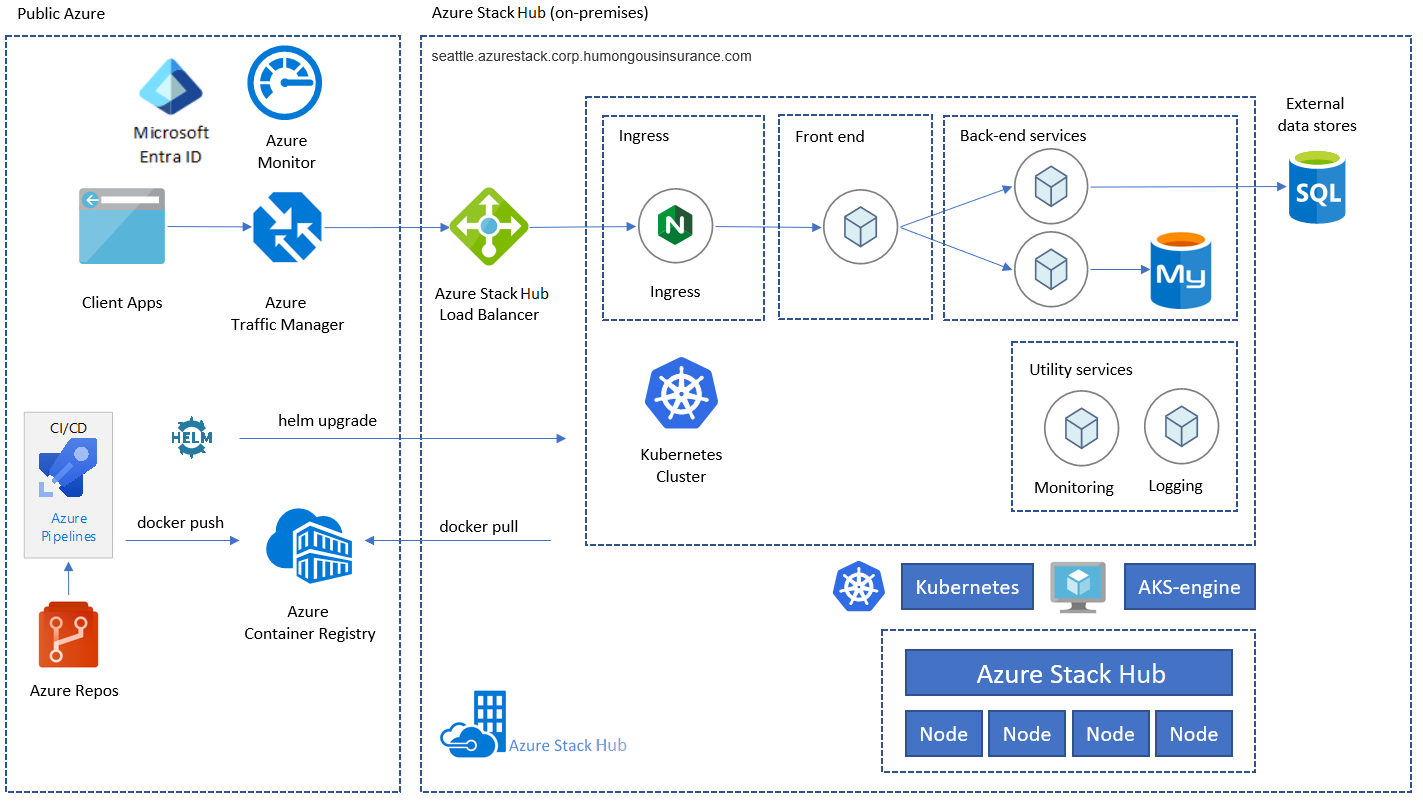
Task: Select the wide Azure Stack Hub box above the nodes
Action: 1069,673
